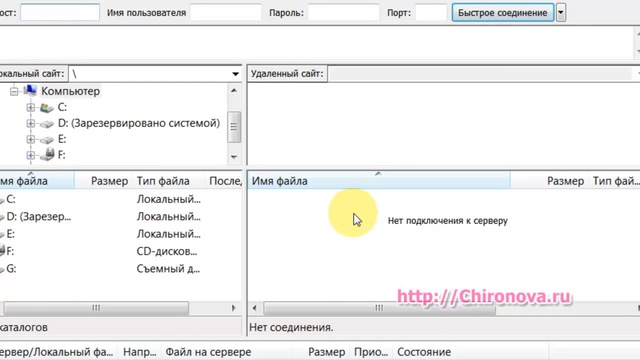Click the remote list horizontal scrollbar thumb
The width and height of the screenshot is (640, 360).
pyautogui.click(x=379, y=308)
